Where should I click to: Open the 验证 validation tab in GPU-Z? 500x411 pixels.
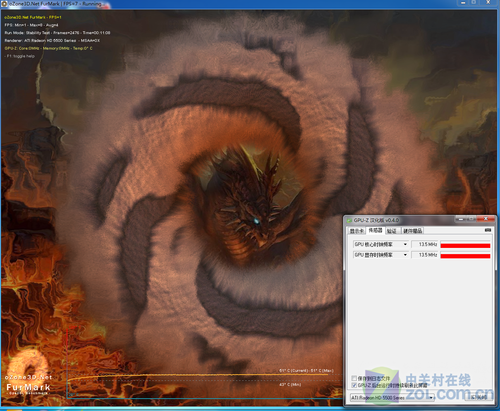tap(392, 231)
